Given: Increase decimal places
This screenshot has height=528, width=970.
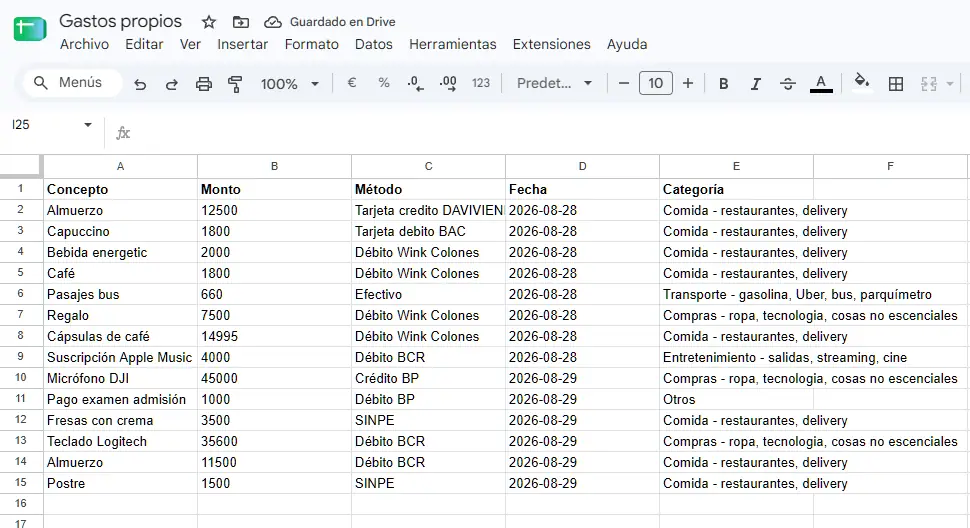Looking at the screenshot, I should pos(448,83).
